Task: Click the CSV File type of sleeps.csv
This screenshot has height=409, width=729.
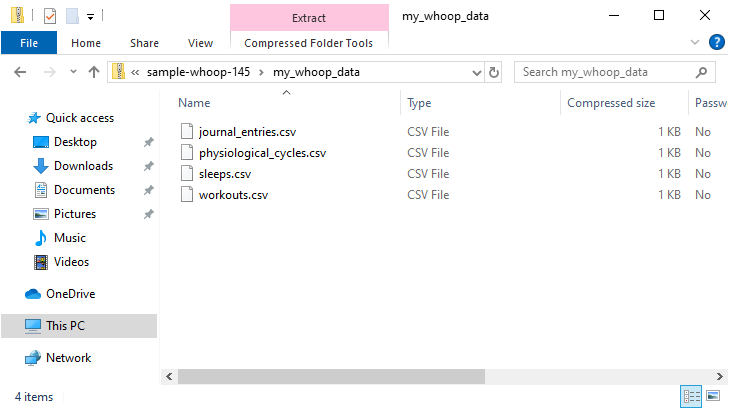Action: point(428,174)
